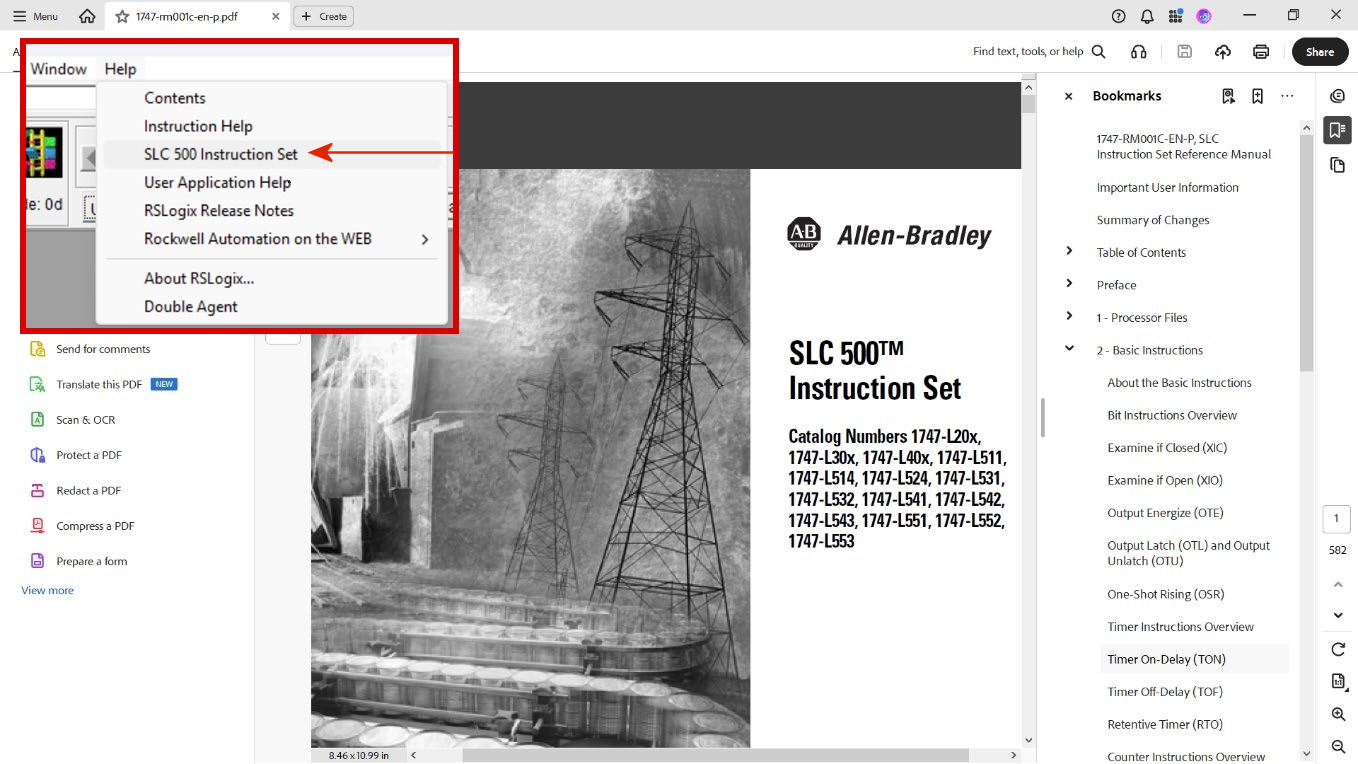The image size is (1358, 764).
Task: Click the current page number field
Action: click(1337, 519)
